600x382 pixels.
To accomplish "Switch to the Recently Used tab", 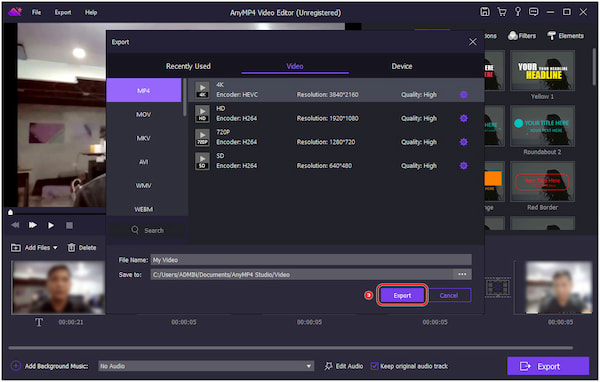I will (x=188, y=66).
